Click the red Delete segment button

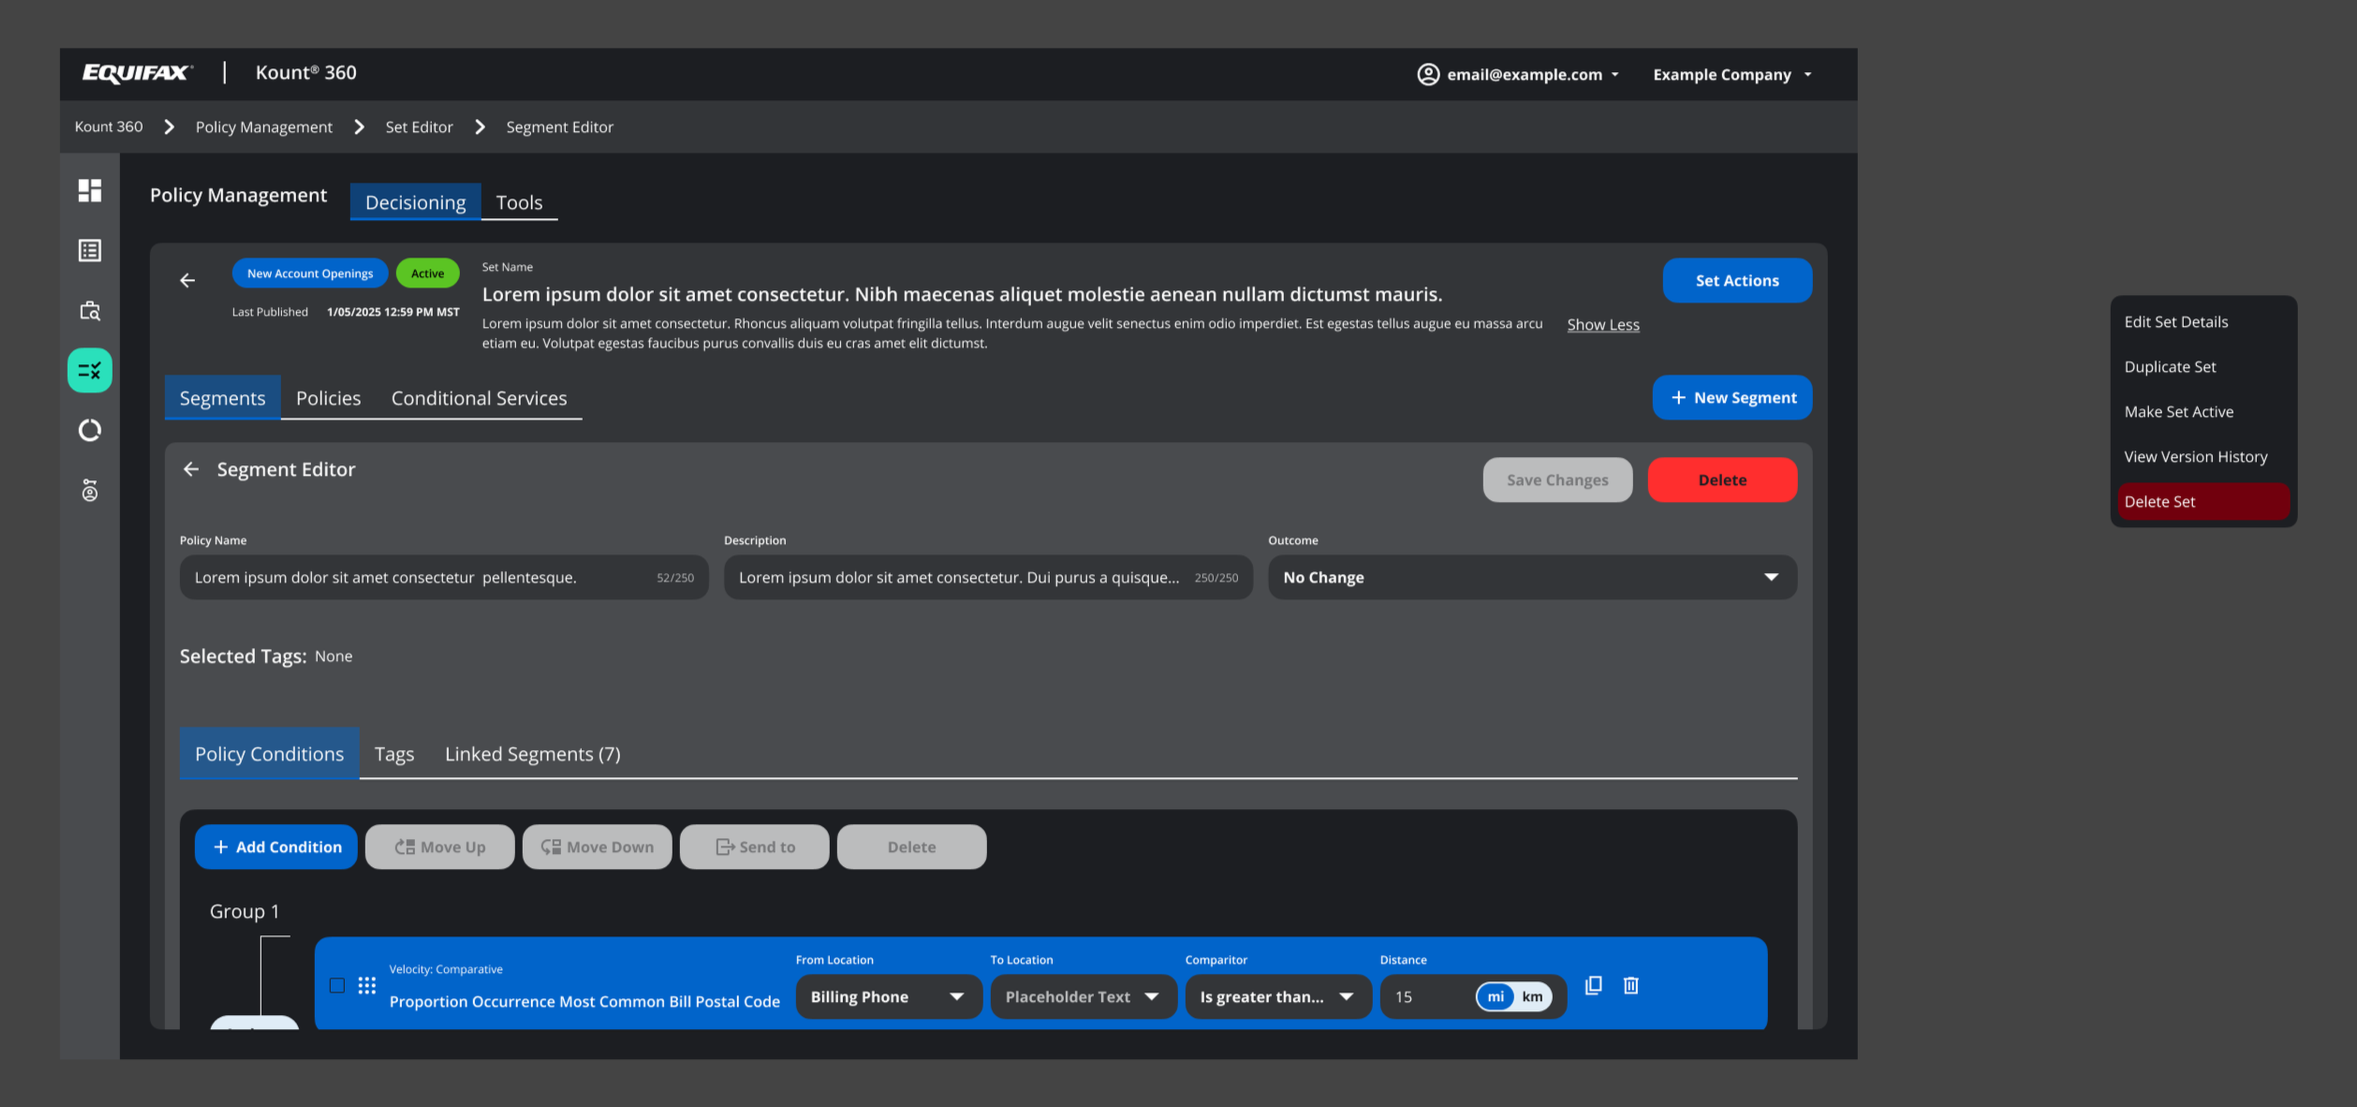point(1722,480)
